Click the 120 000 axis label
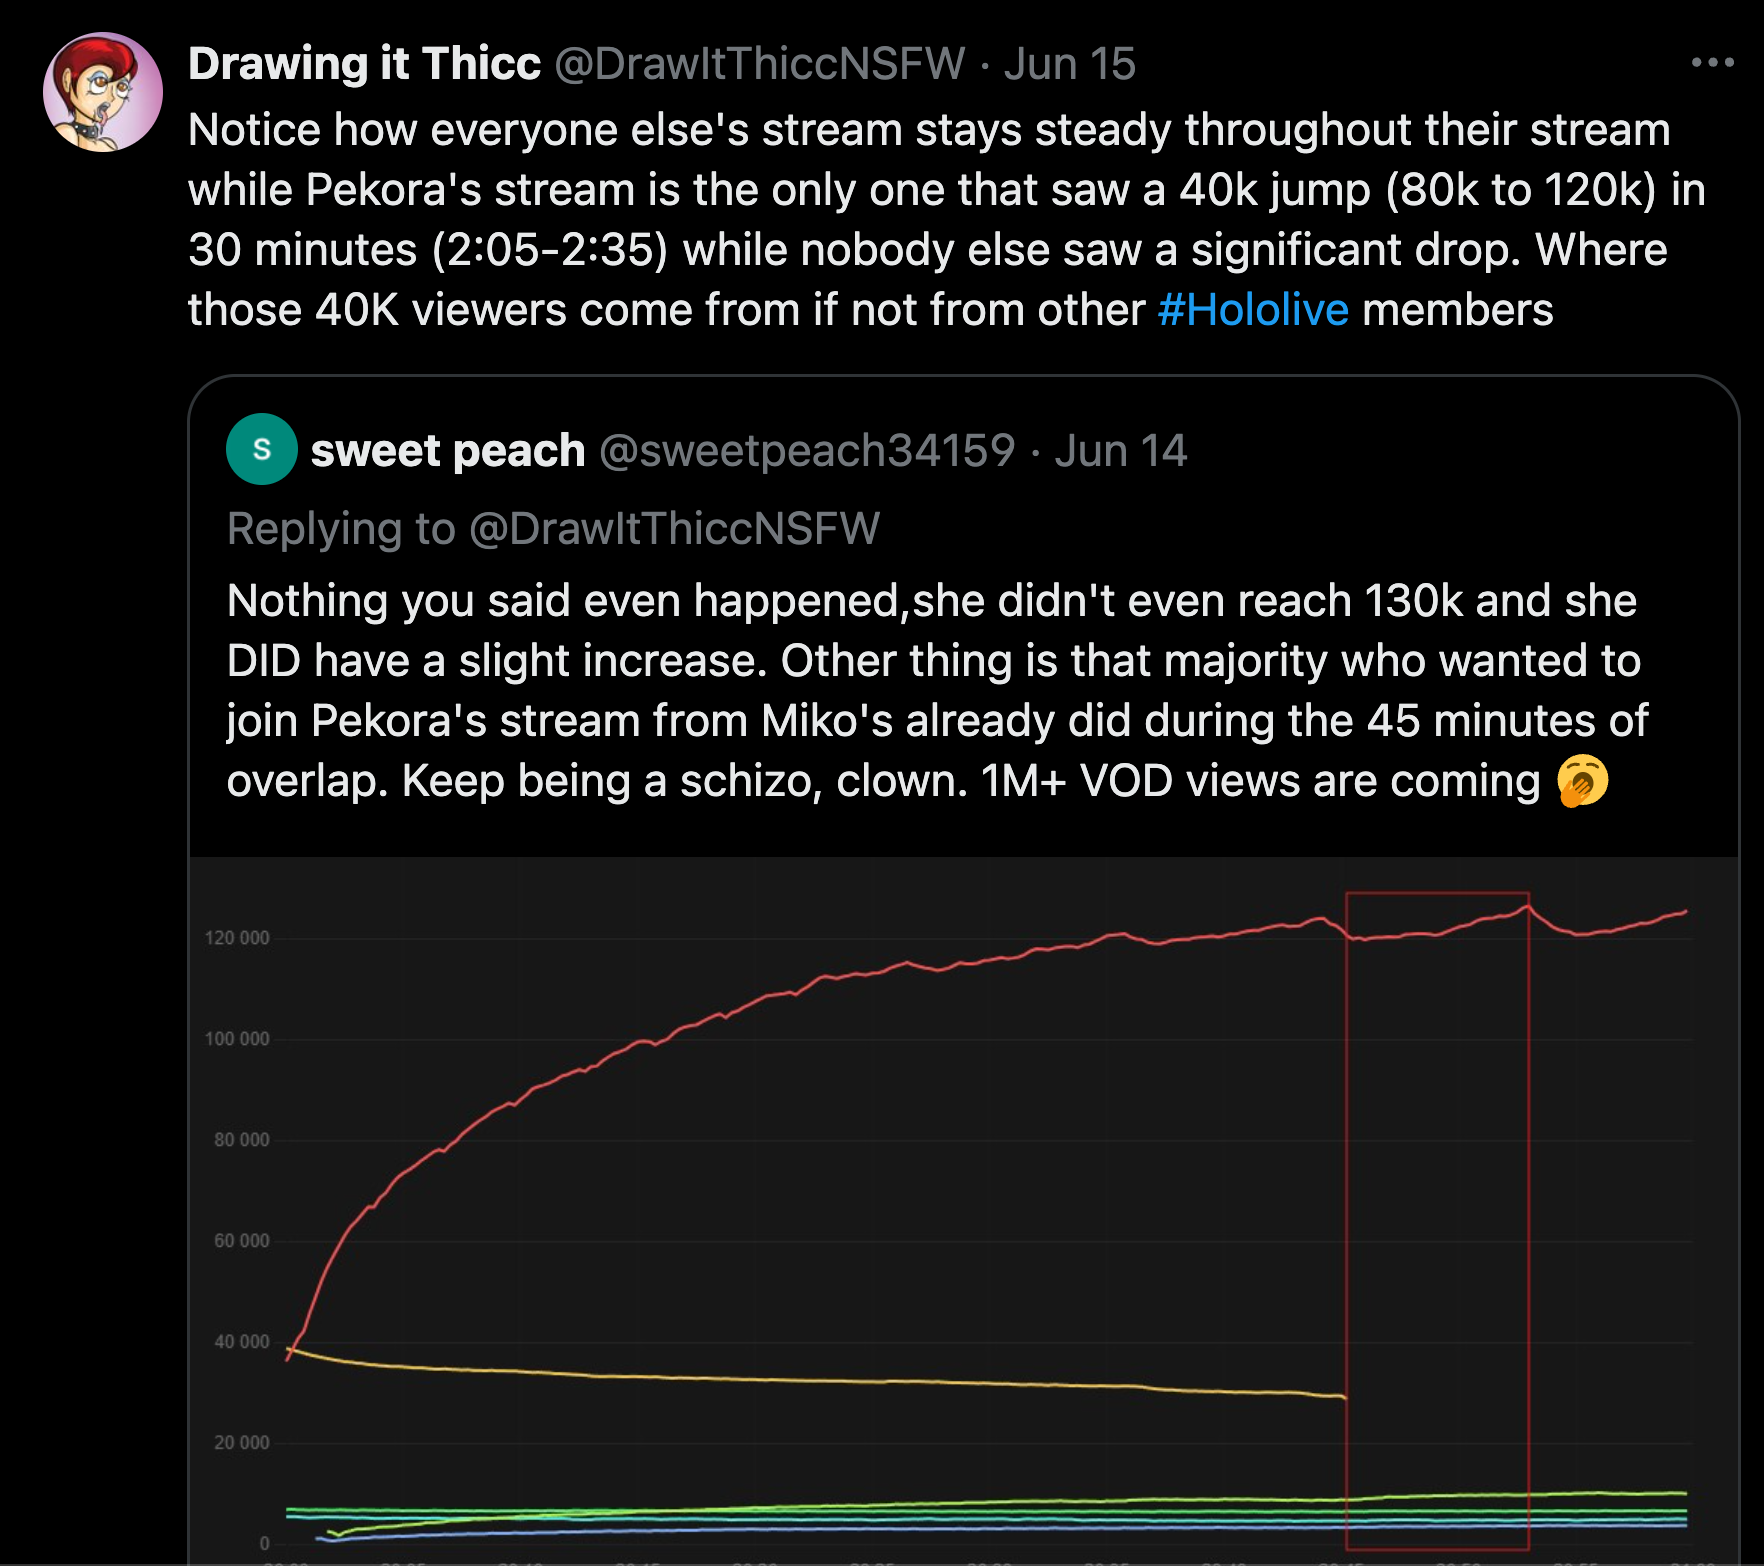Image resolution: width=1764 pixels, height=1566 pixels. (237, 938)
